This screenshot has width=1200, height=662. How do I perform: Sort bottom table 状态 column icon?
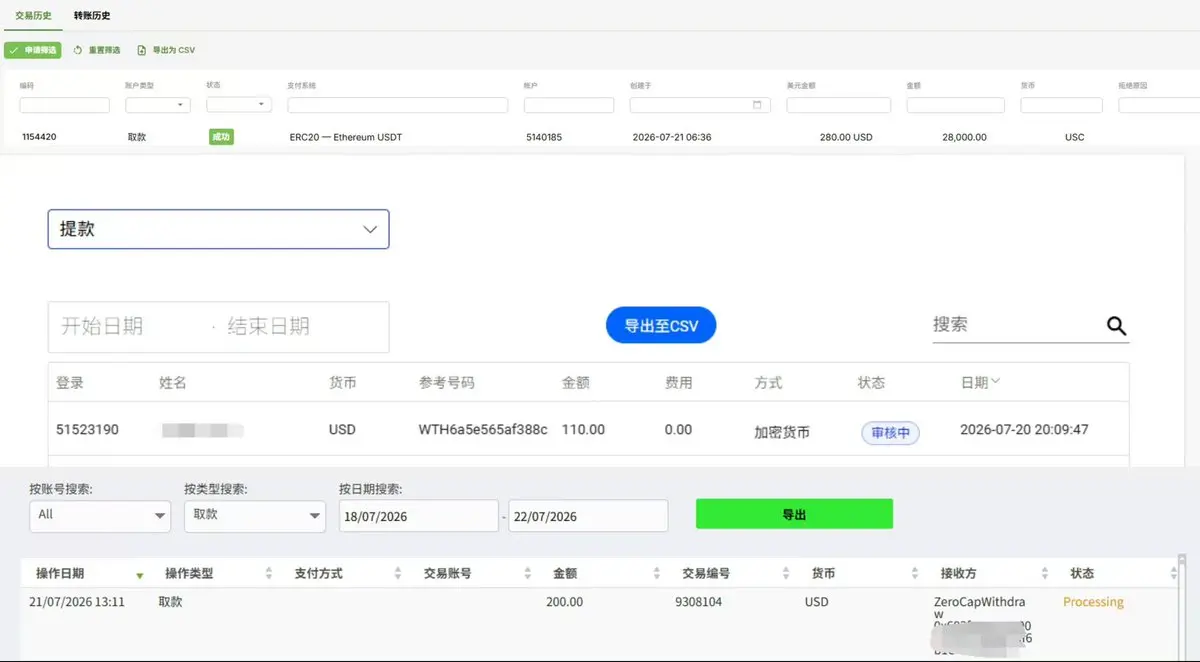(x=1174, y=574)
